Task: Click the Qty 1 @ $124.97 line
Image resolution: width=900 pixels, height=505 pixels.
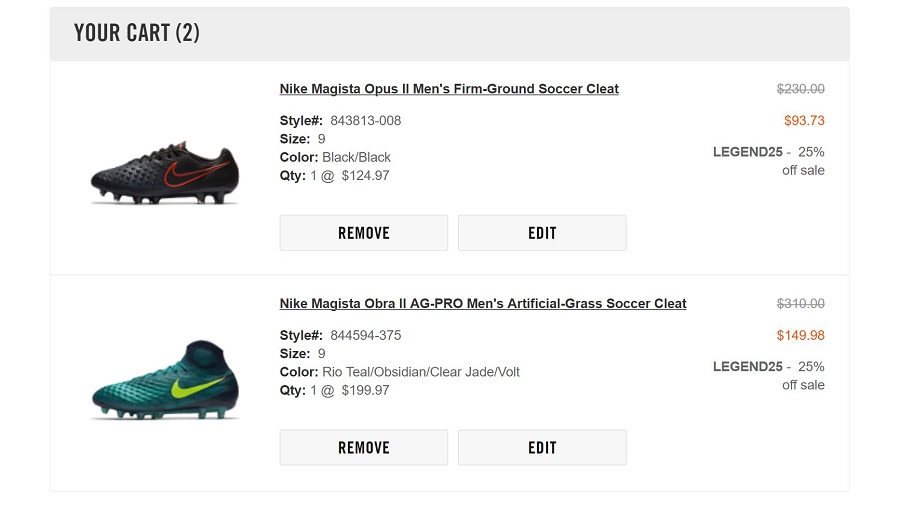Action: click(335, 176)
